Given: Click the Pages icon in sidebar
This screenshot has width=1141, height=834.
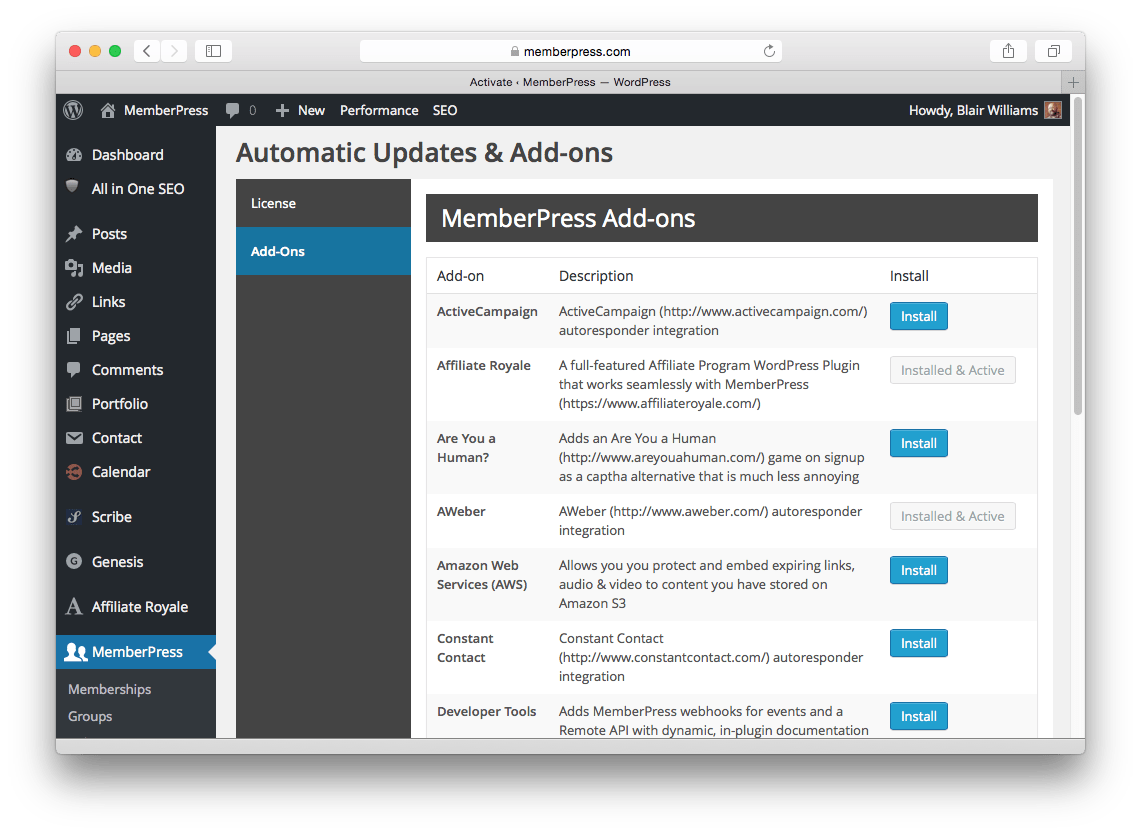Looking at the screenshot, I should [x=73, y=335].
